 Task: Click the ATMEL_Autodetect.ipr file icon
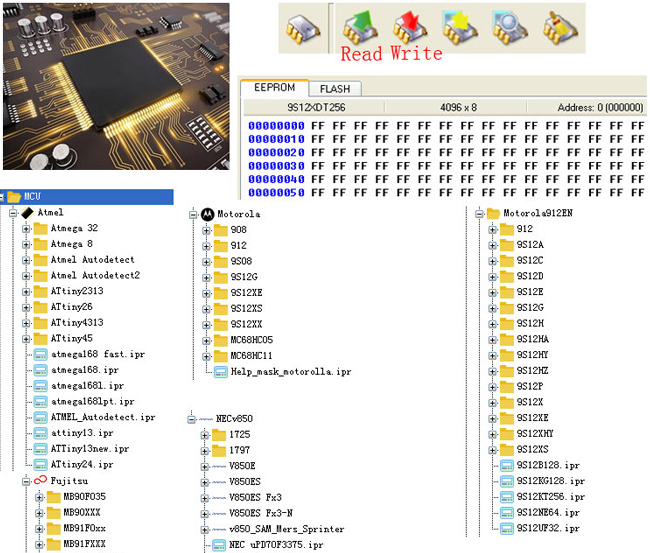(x=40, y=417)
